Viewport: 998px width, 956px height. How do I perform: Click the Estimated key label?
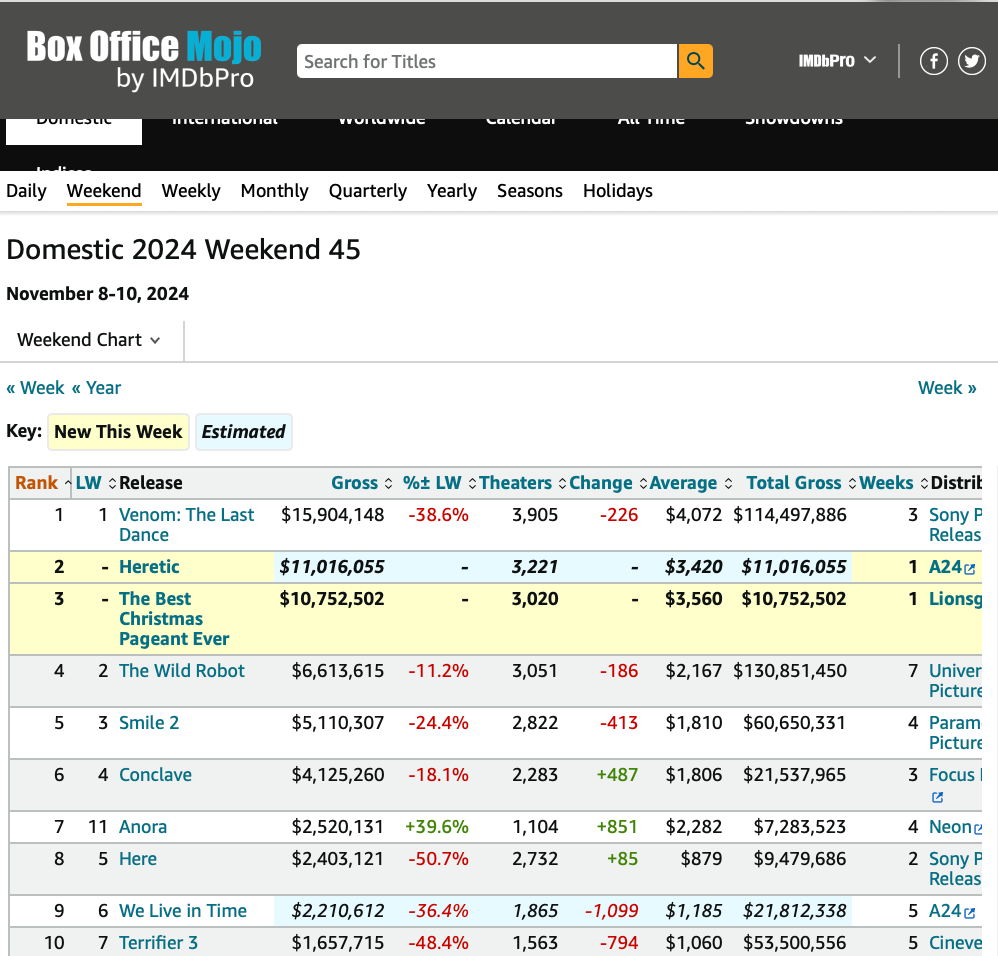pyautogui.click(x=244, y=432)
